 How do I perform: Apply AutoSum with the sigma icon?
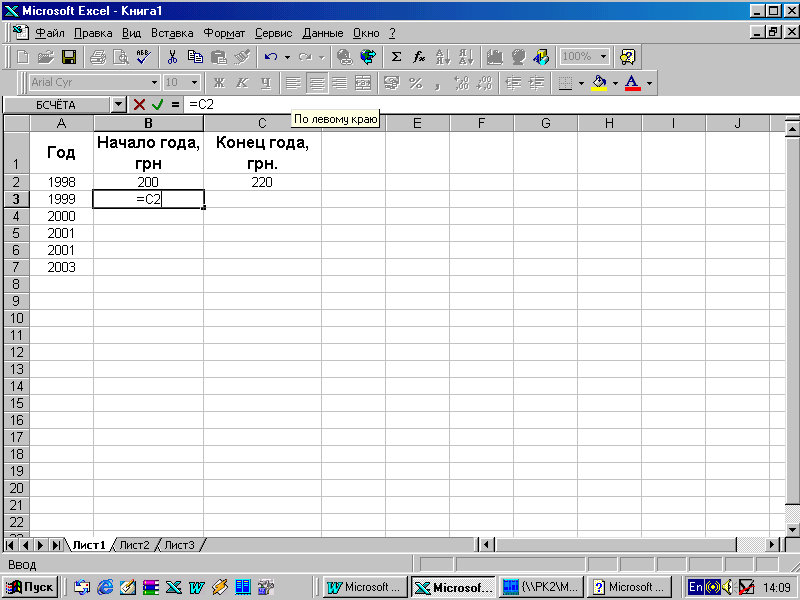tap(396, 57)
